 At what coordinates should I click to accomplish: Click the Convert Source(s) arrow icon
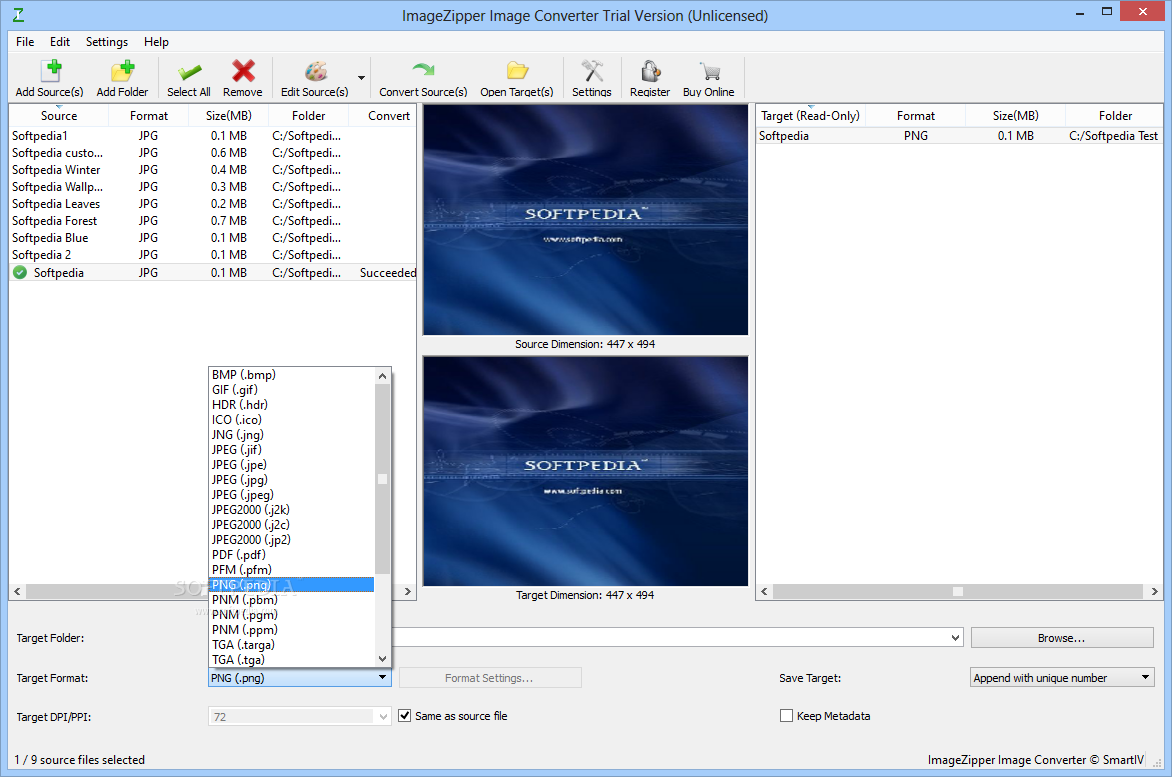click(x=423, y=70)
